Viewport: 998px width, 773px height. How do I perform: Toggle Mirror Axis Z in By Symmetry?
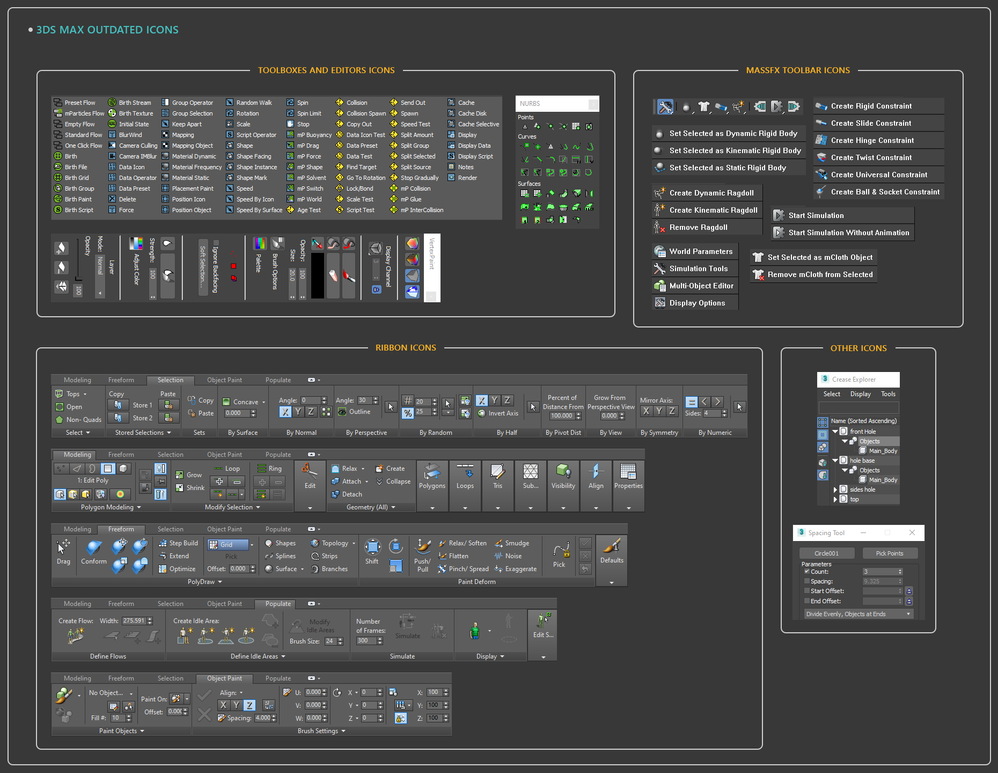pos(671,411)
